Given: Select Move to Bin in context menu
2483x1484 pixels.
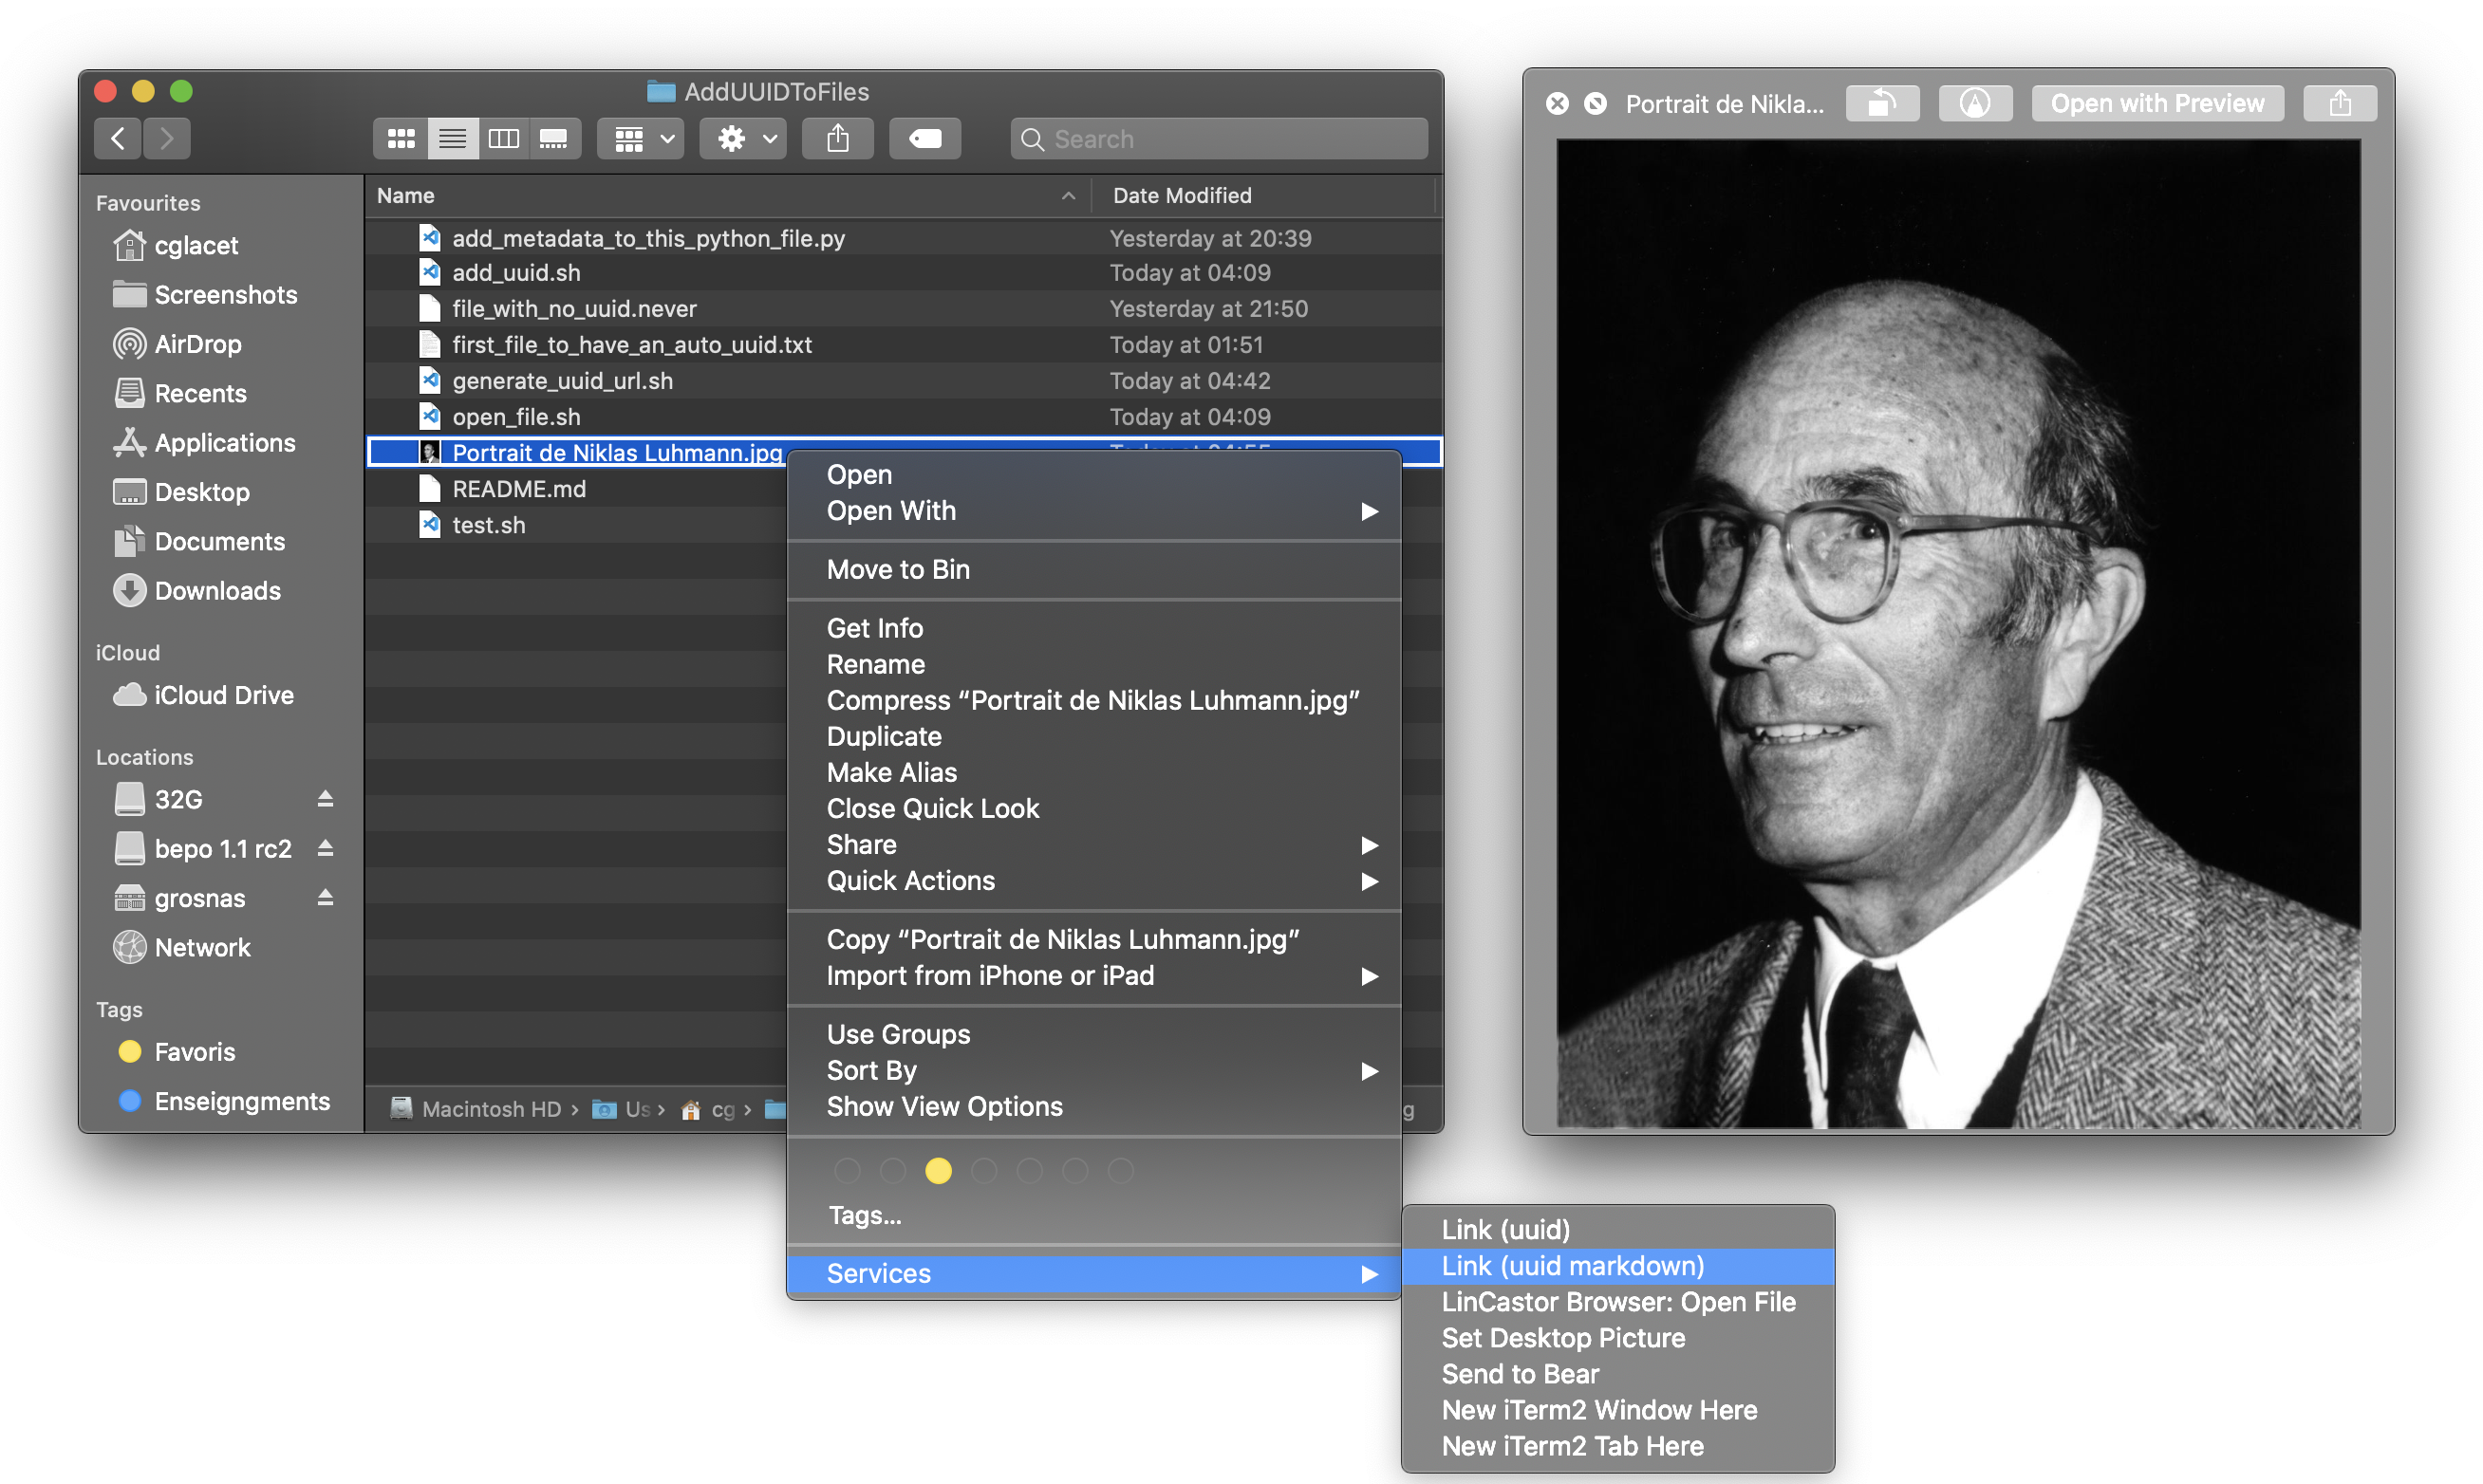Looking at the screenshot, I should [897, 570].
